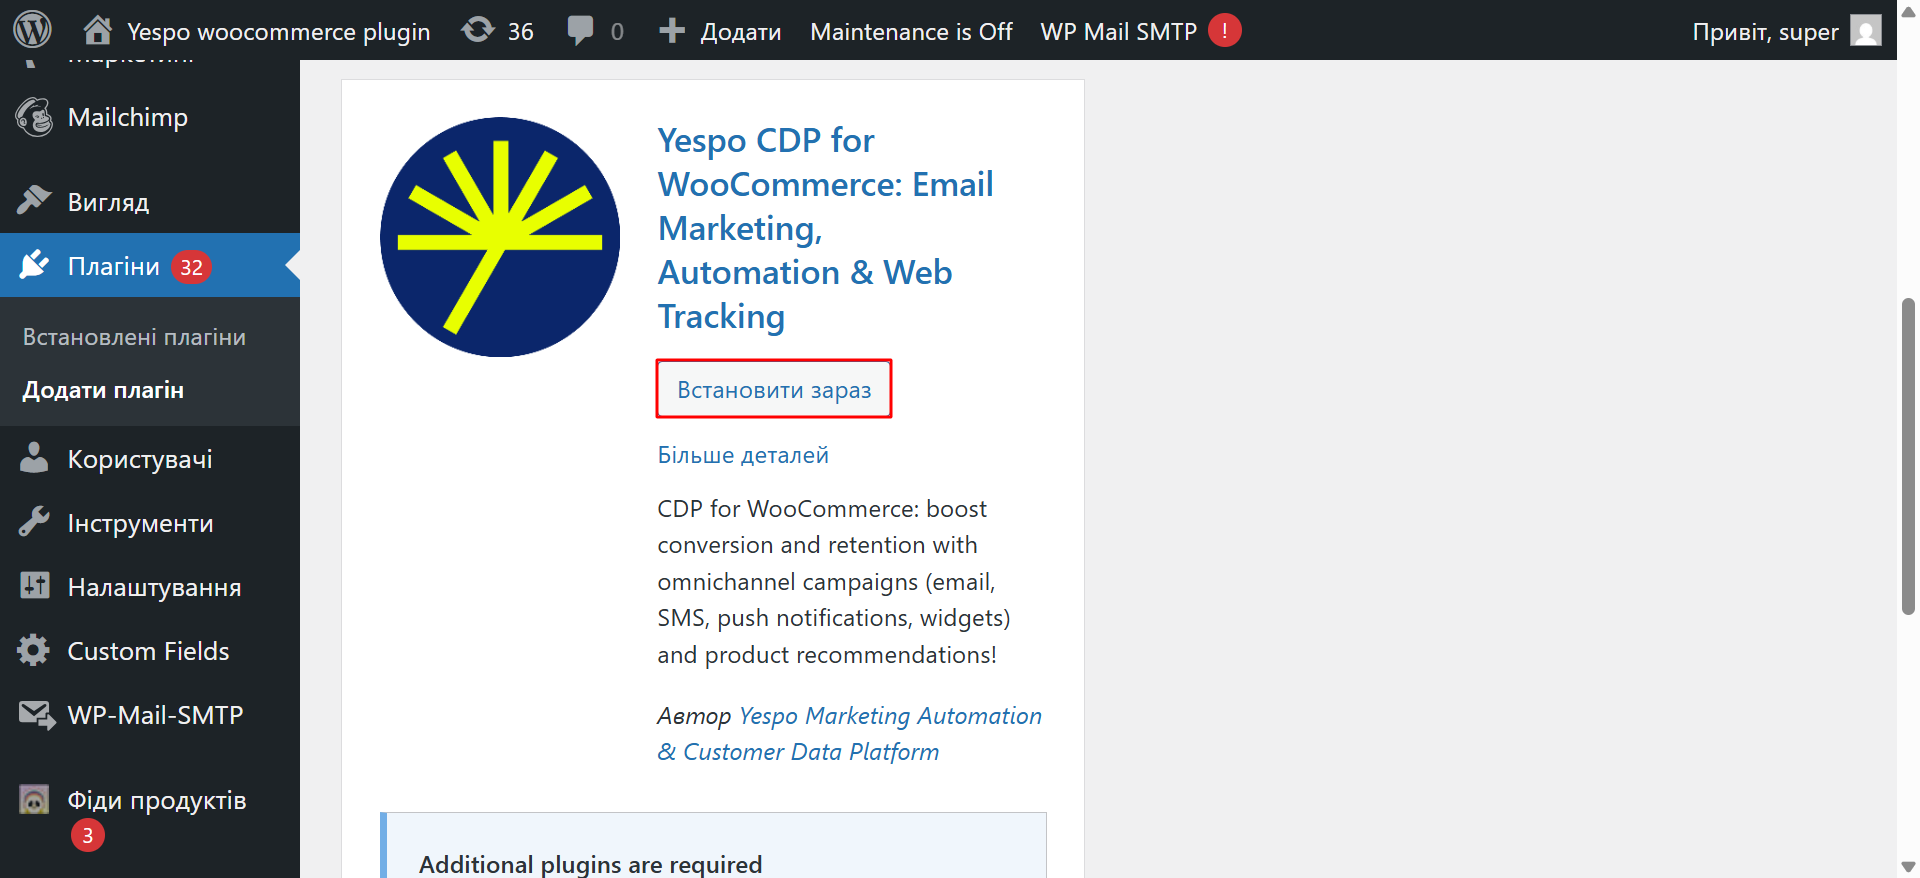Select Додати плагін submenu item
Screen dimensions: 1920x878
click(x=103, y=390)
